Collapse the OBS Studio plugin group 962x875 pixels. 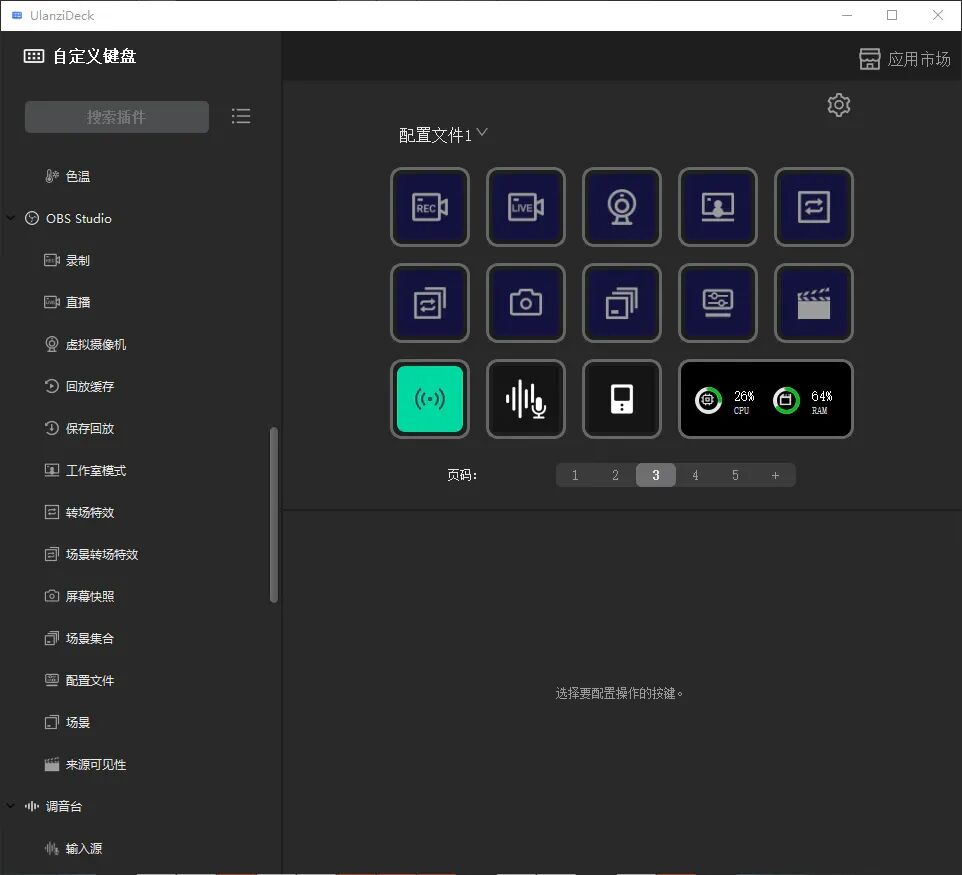point(10,218)
